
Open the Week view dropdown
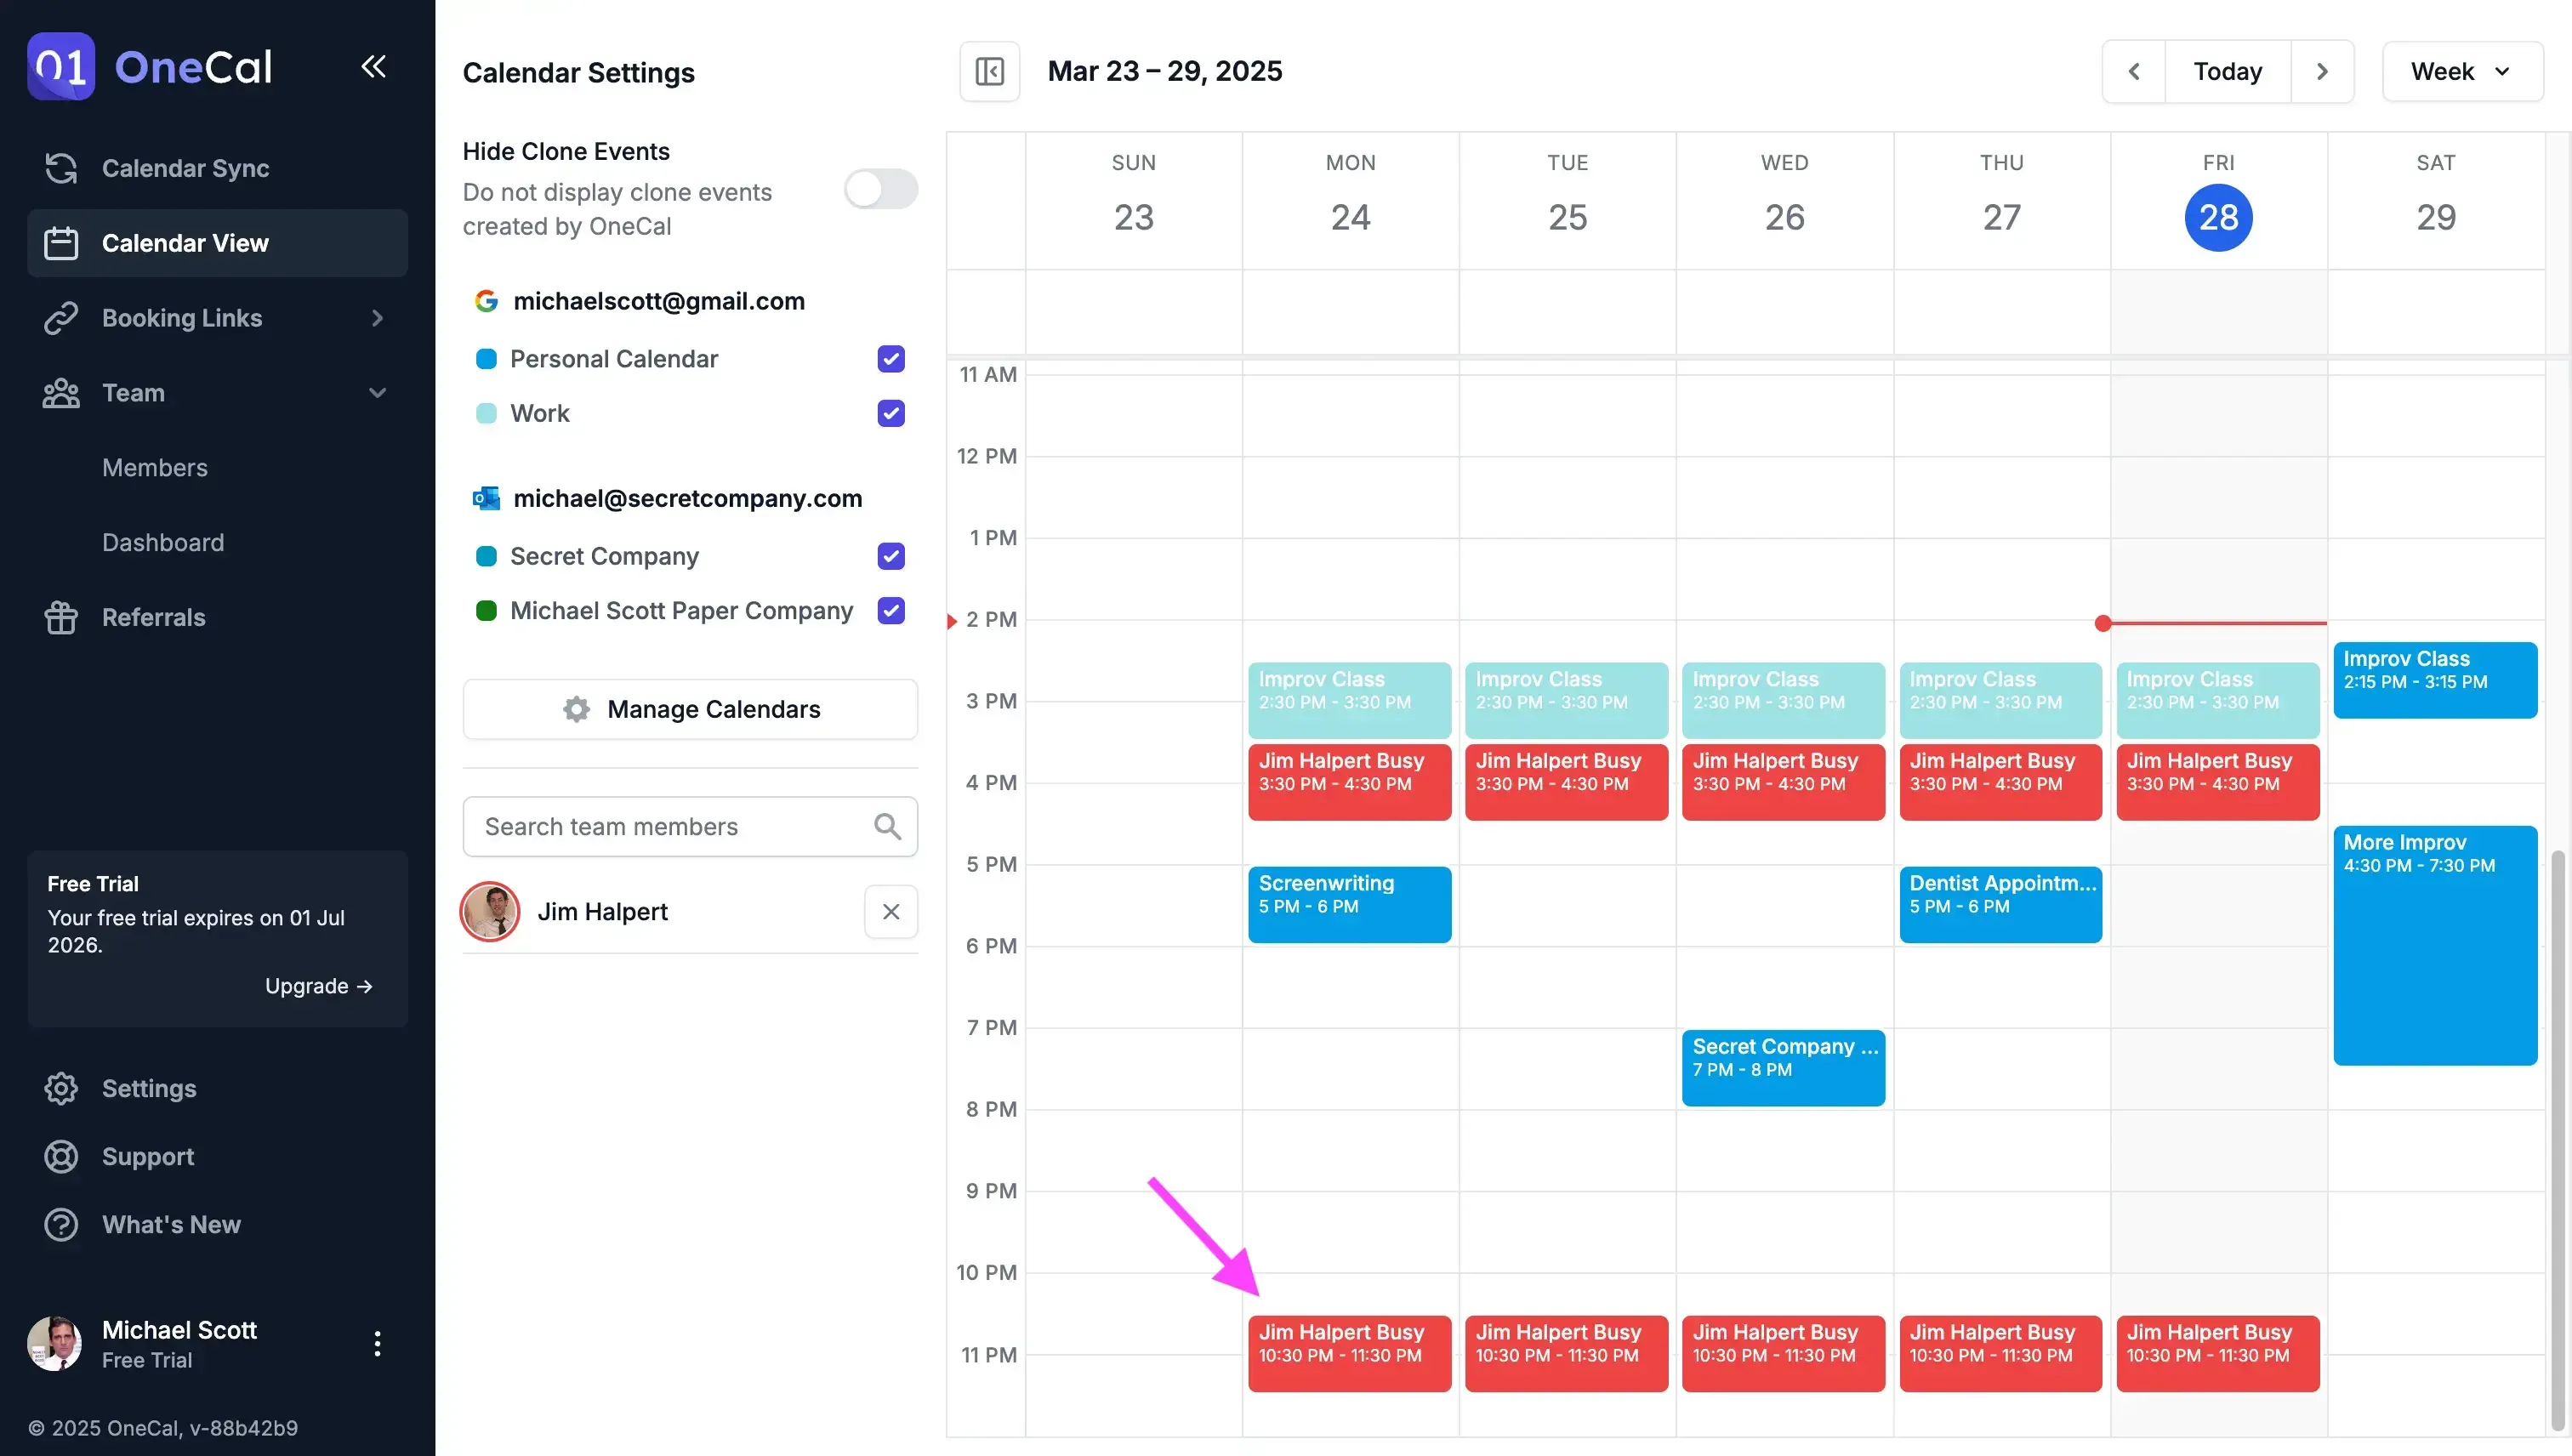(2461, 71)
